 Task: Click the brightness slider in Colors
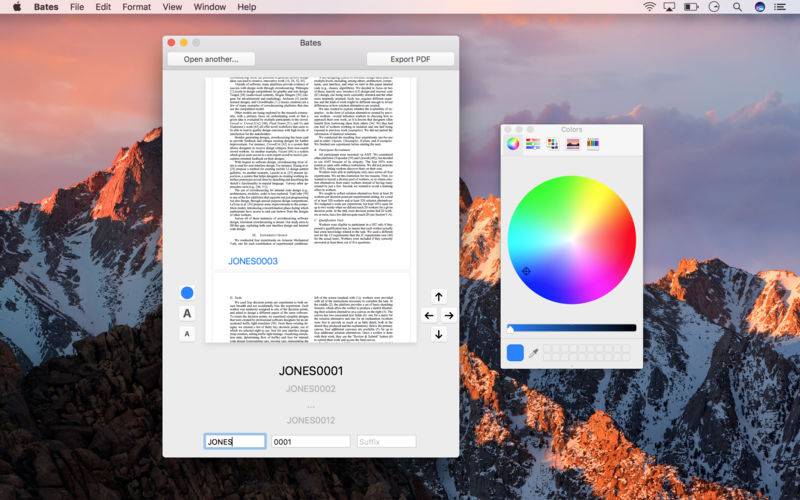[571, 328]
